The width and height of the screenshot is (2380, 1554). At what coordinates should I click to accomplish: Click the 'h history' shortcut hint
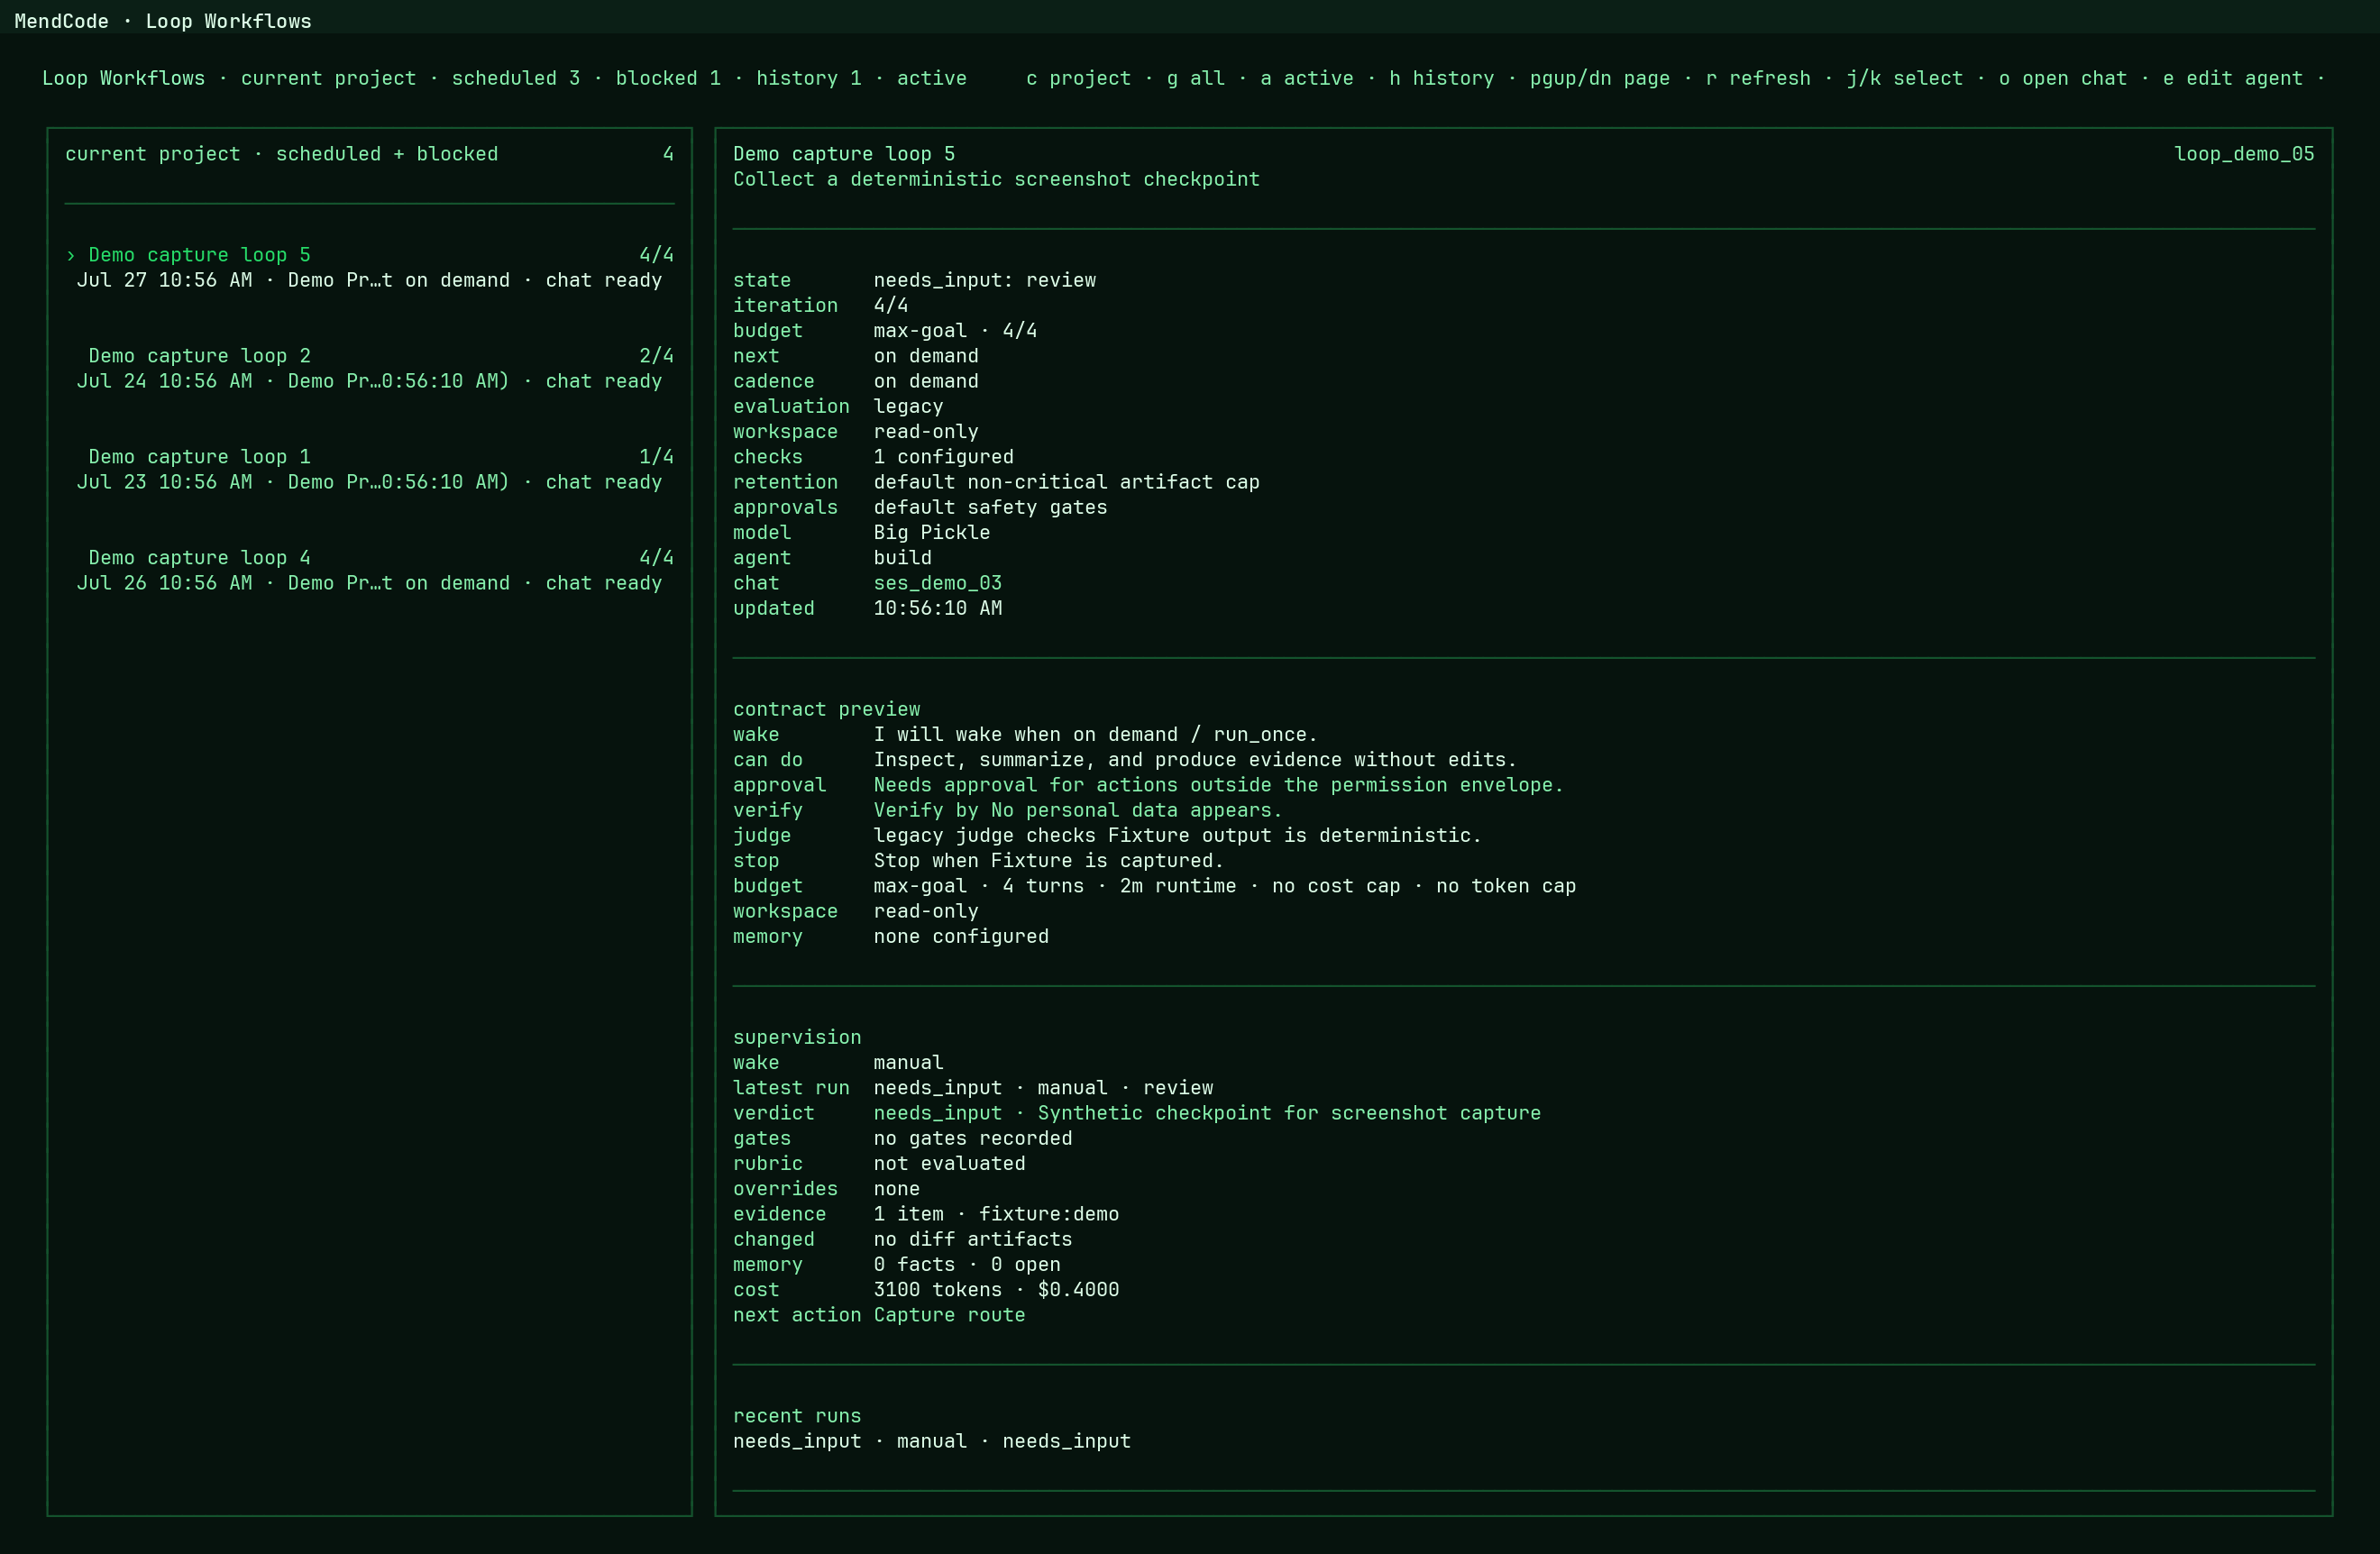coord(1441,78)
